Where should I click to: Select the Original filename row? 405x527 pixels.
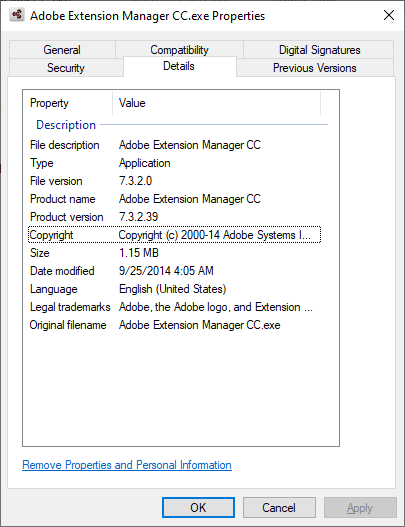[174, 325]
